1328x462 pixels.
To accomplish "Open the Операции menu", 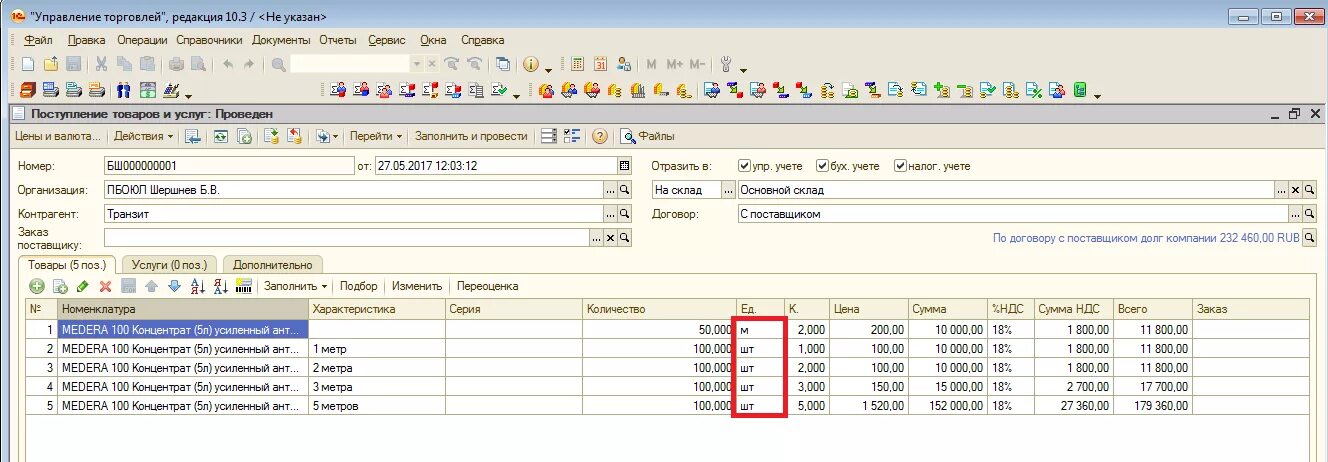I will point(142,40).
